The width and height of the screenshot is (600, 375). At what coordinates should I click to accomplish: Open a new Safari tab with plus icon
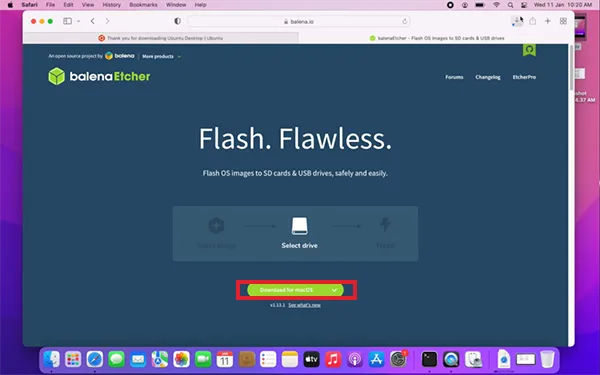click(548, 21)
